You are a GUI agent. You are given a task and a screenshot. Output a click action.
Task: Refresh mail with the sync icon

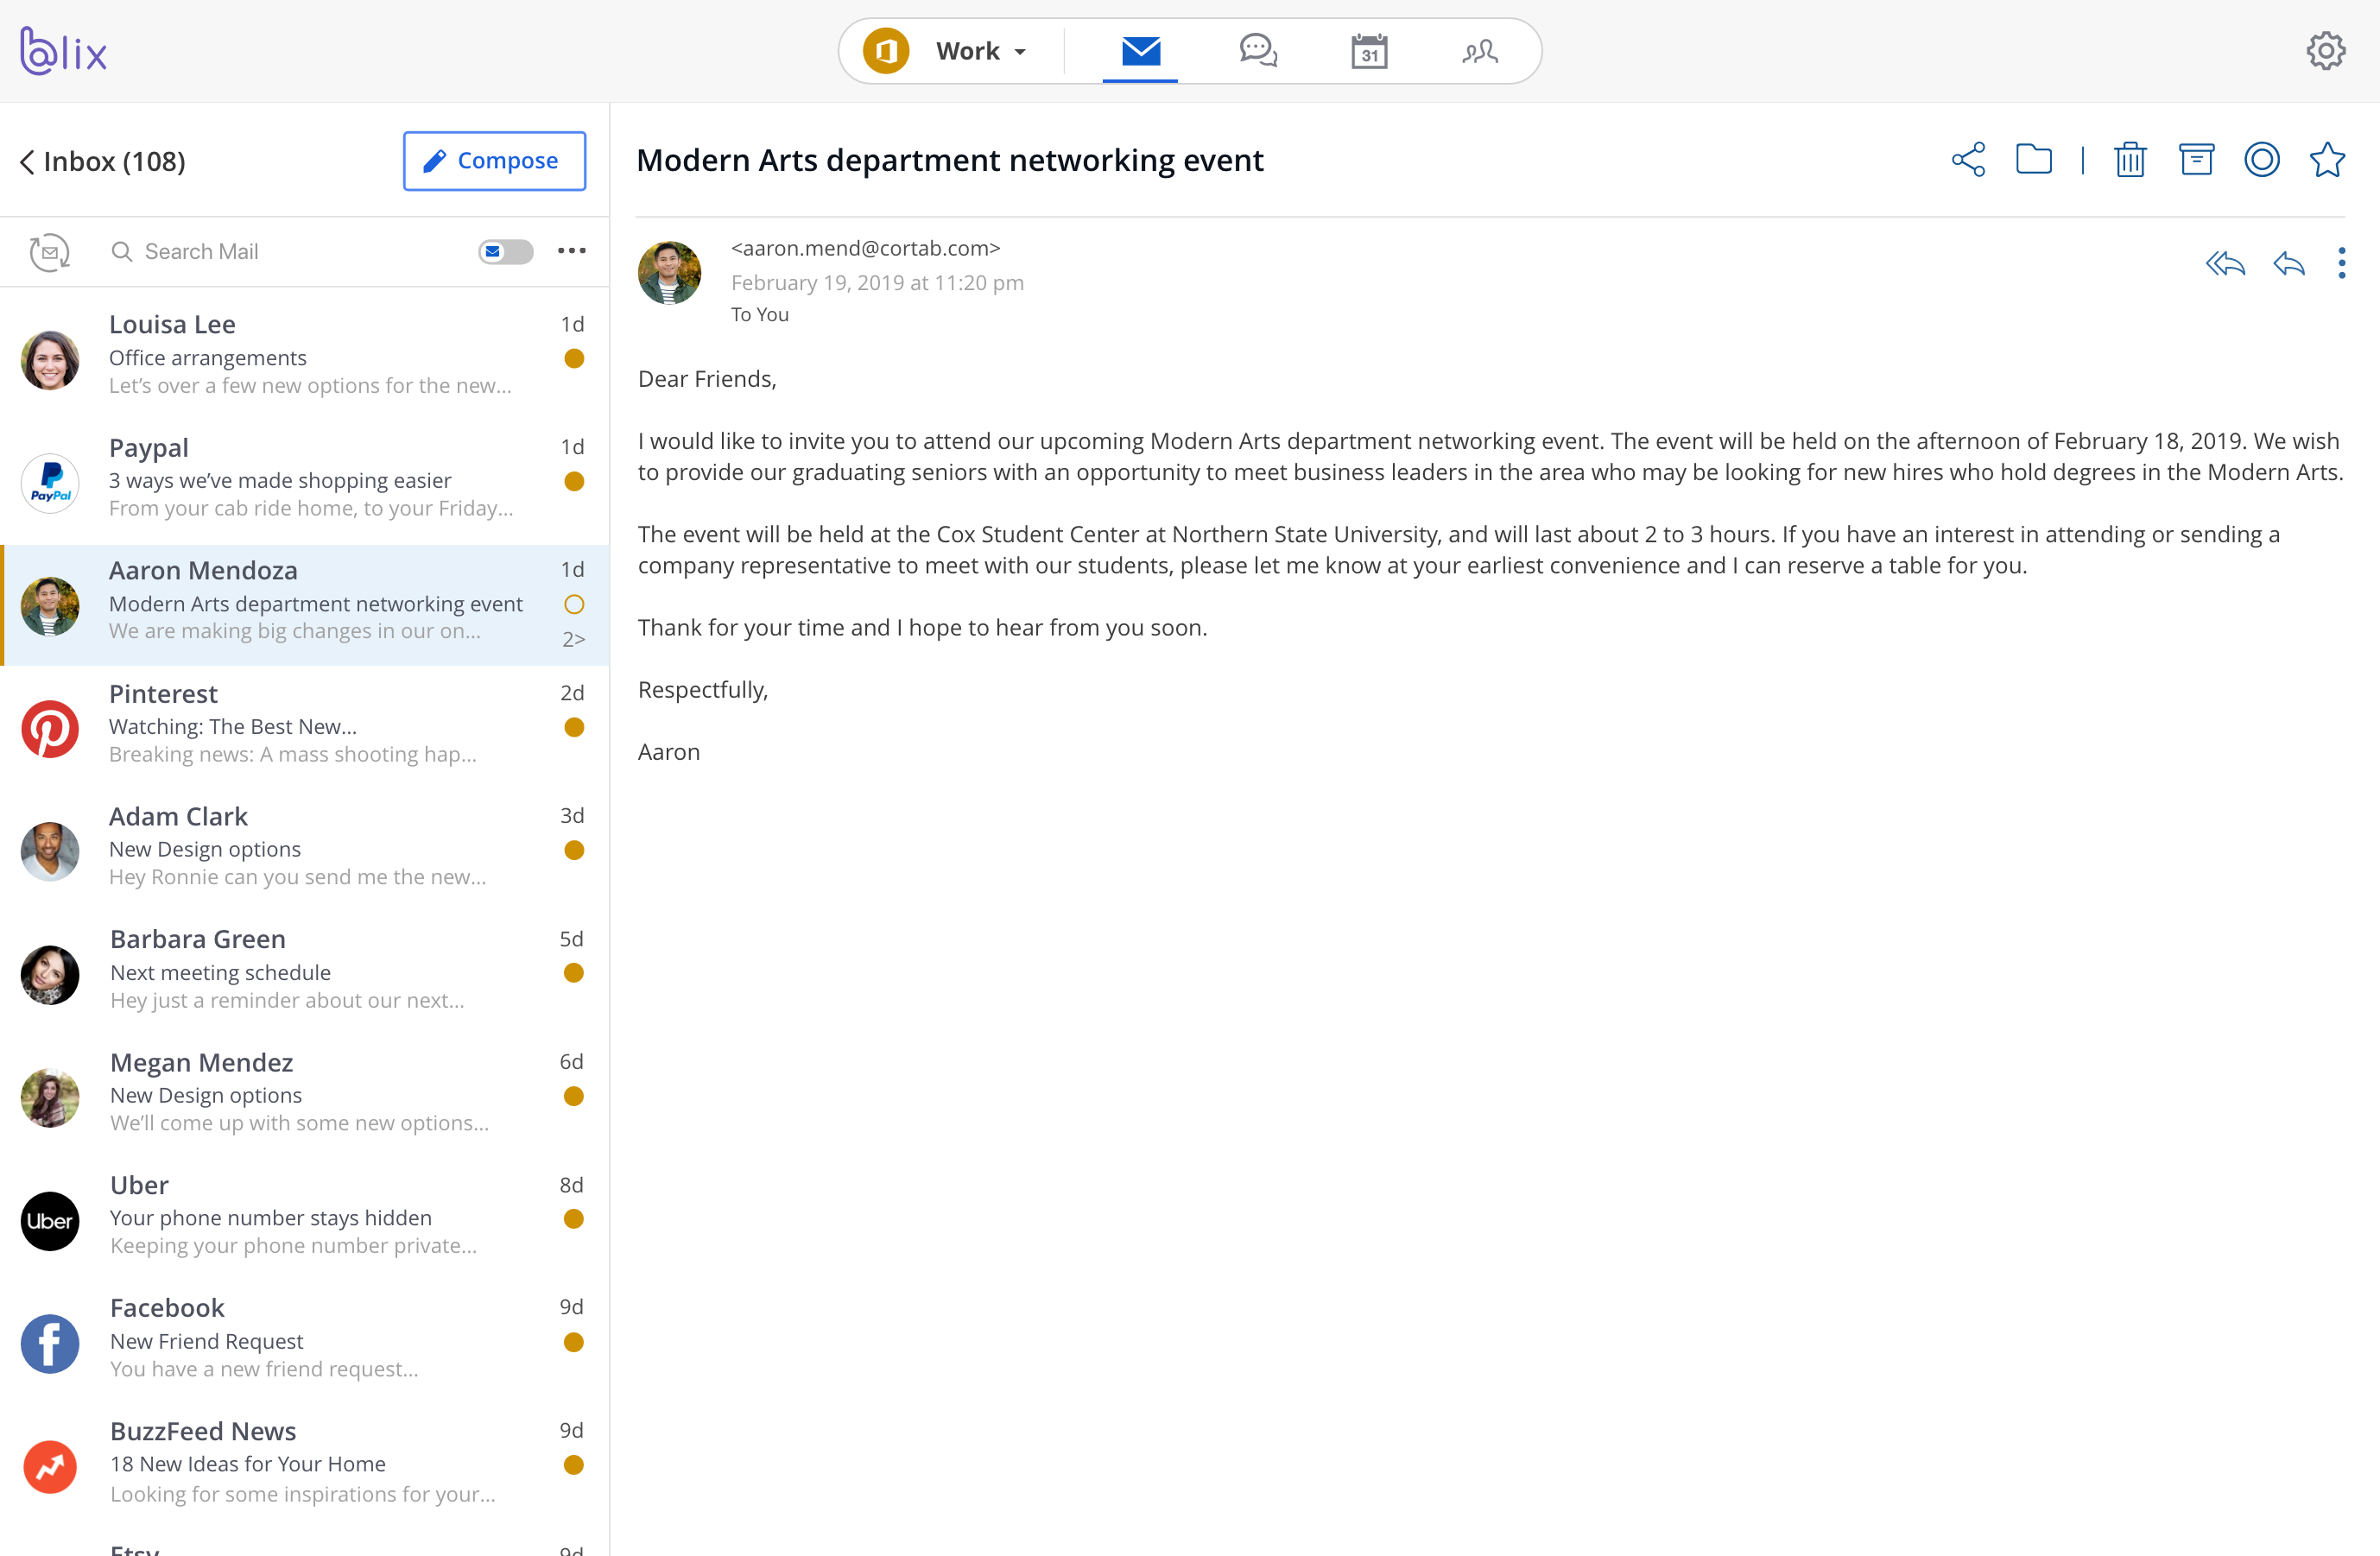point(49,252)
